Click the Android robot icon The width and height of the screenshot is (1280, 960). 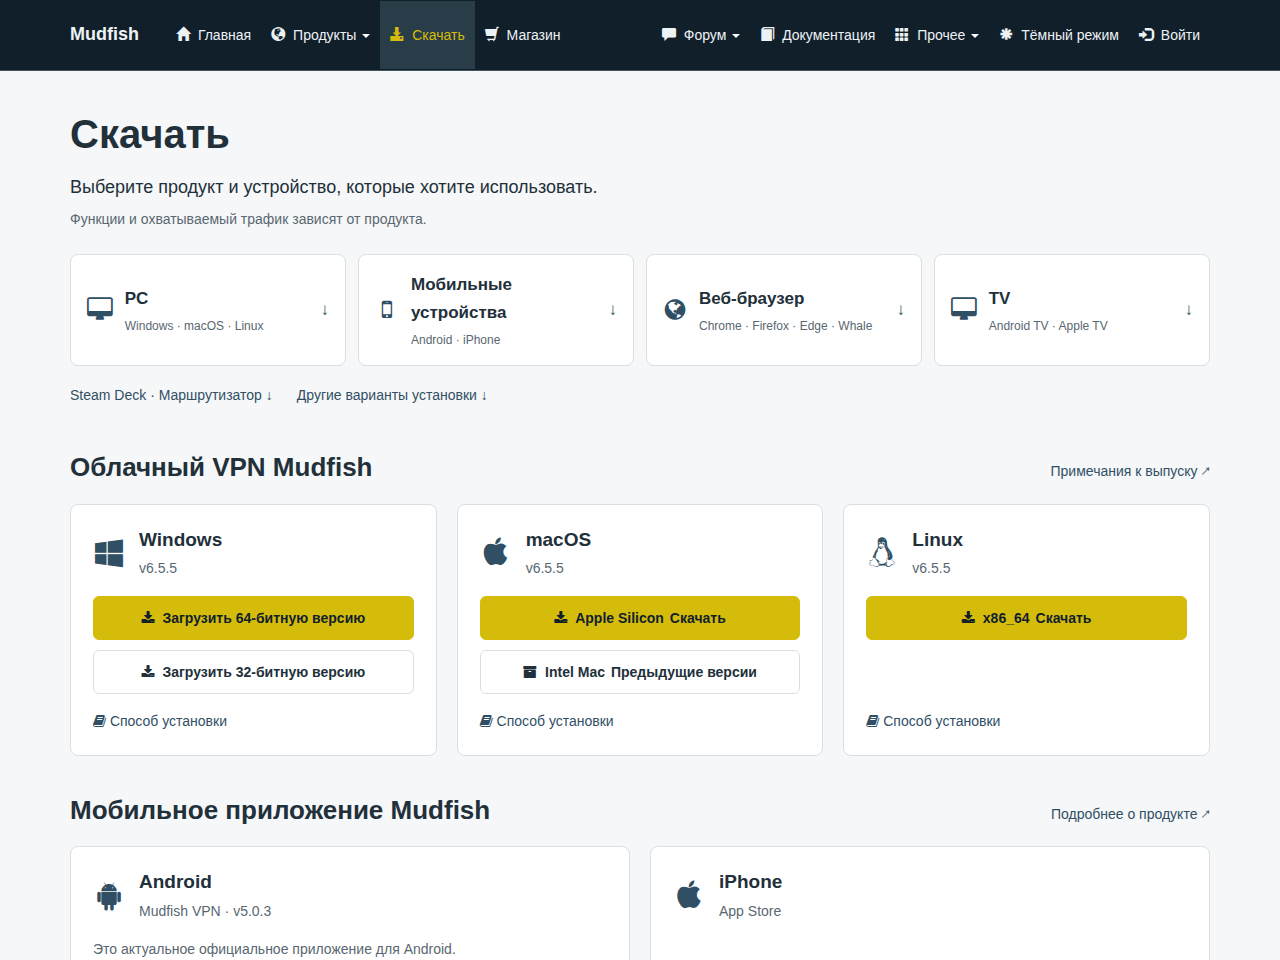tap(109, 896)
